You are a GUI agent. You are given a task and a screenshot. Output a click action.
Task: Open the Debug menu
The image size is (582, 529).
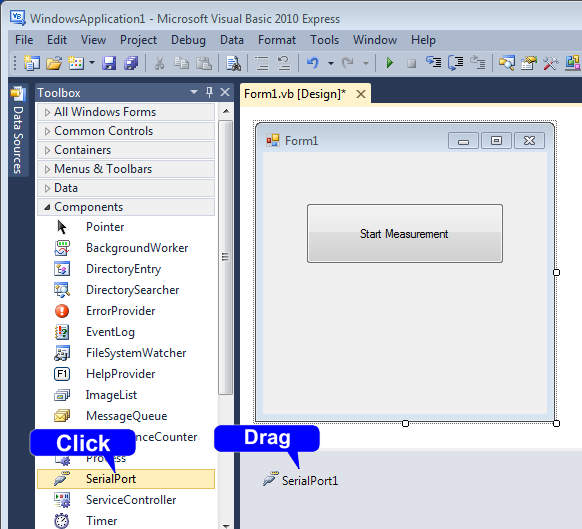click(x=188, y=40)
